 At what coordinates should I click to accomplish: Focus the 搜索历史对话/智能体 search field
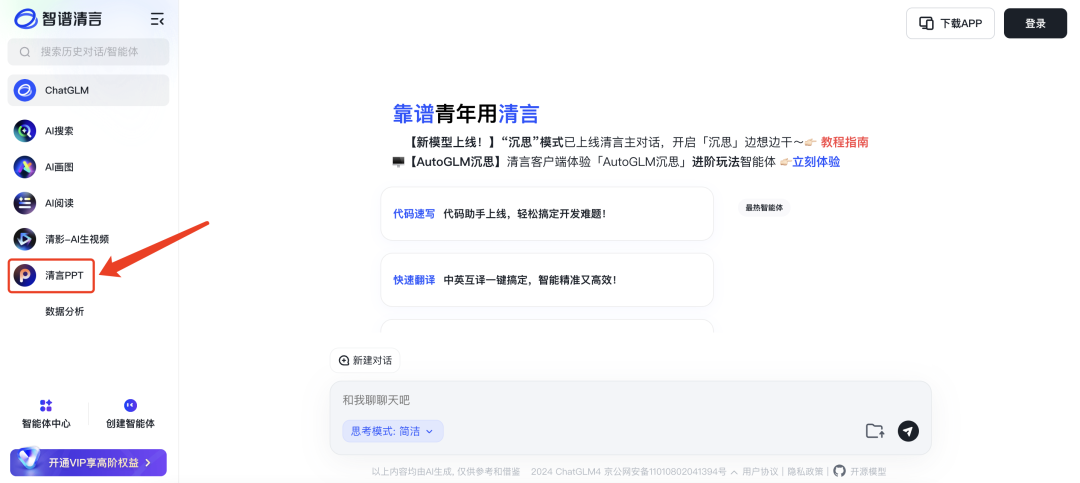88,52
